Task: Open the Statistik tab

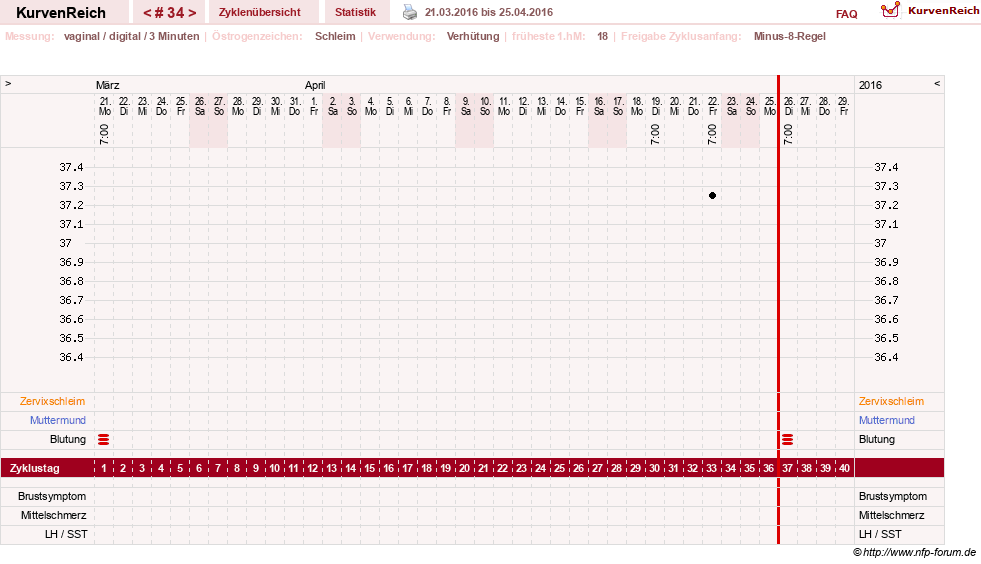Action: point(355,12)
